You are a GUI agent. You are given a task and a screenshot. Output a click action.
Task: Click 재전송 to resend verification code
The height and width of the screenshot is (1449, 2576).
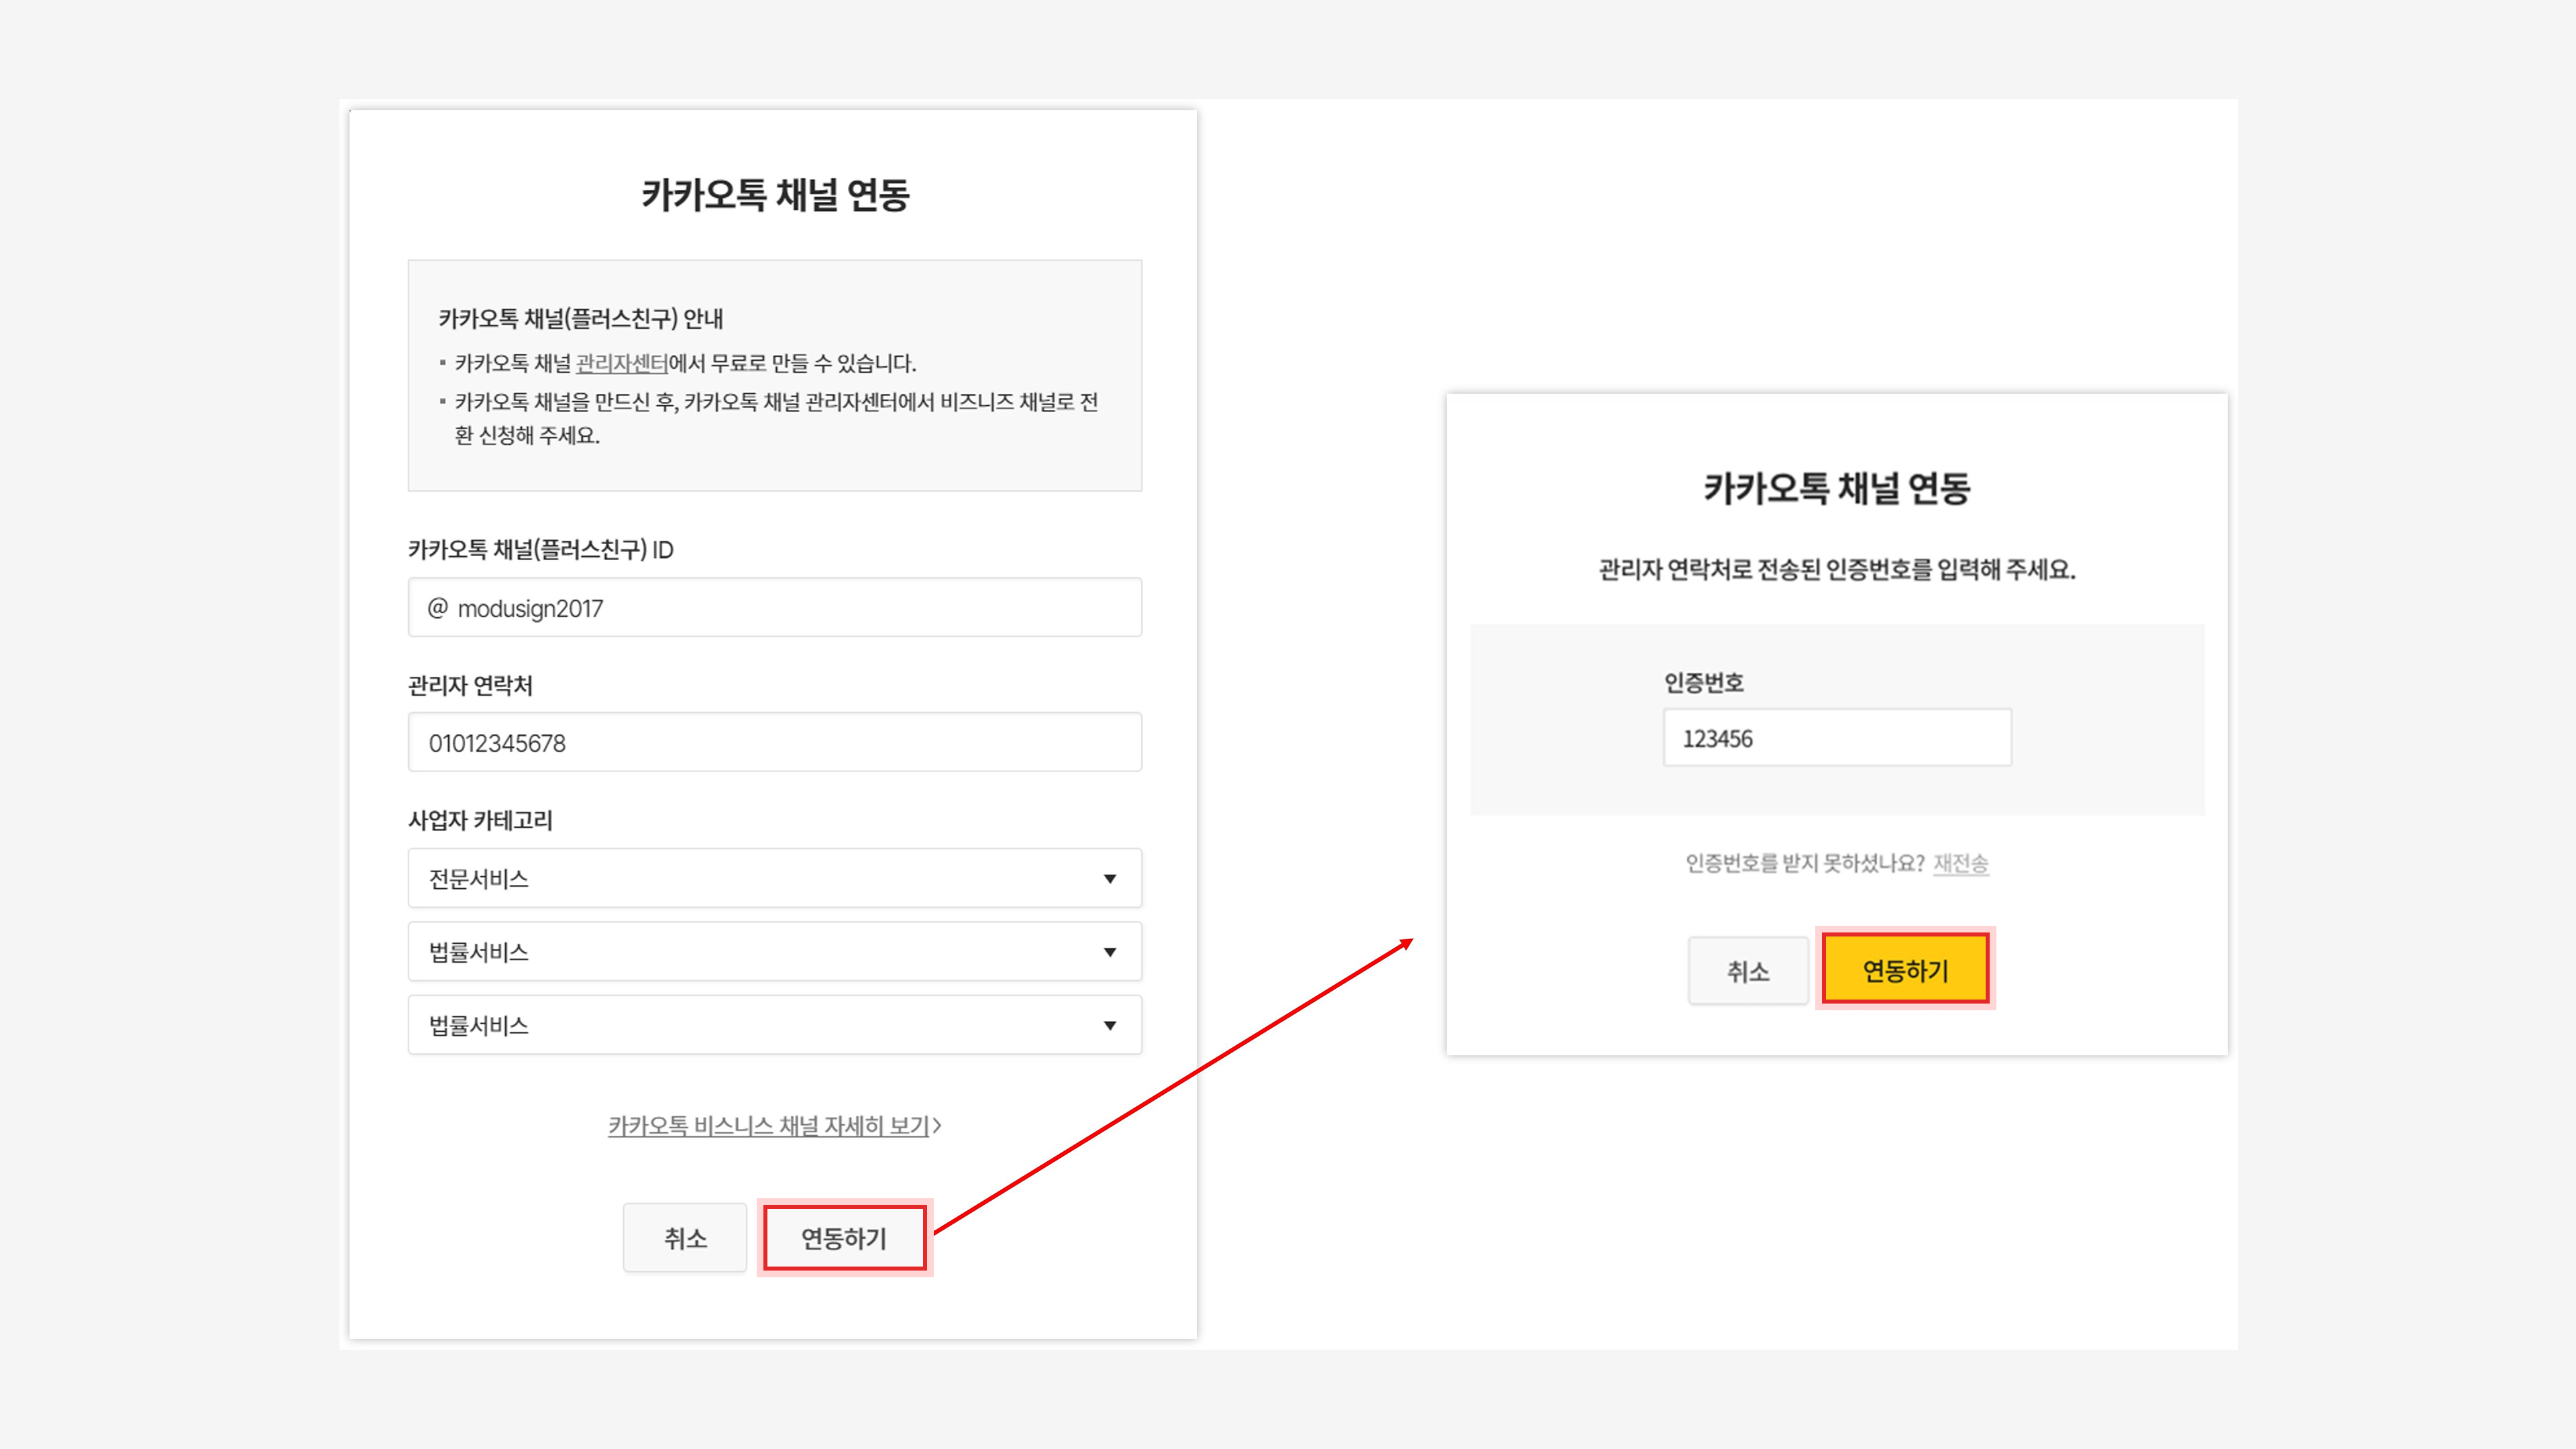click(x=1960, y=863)
